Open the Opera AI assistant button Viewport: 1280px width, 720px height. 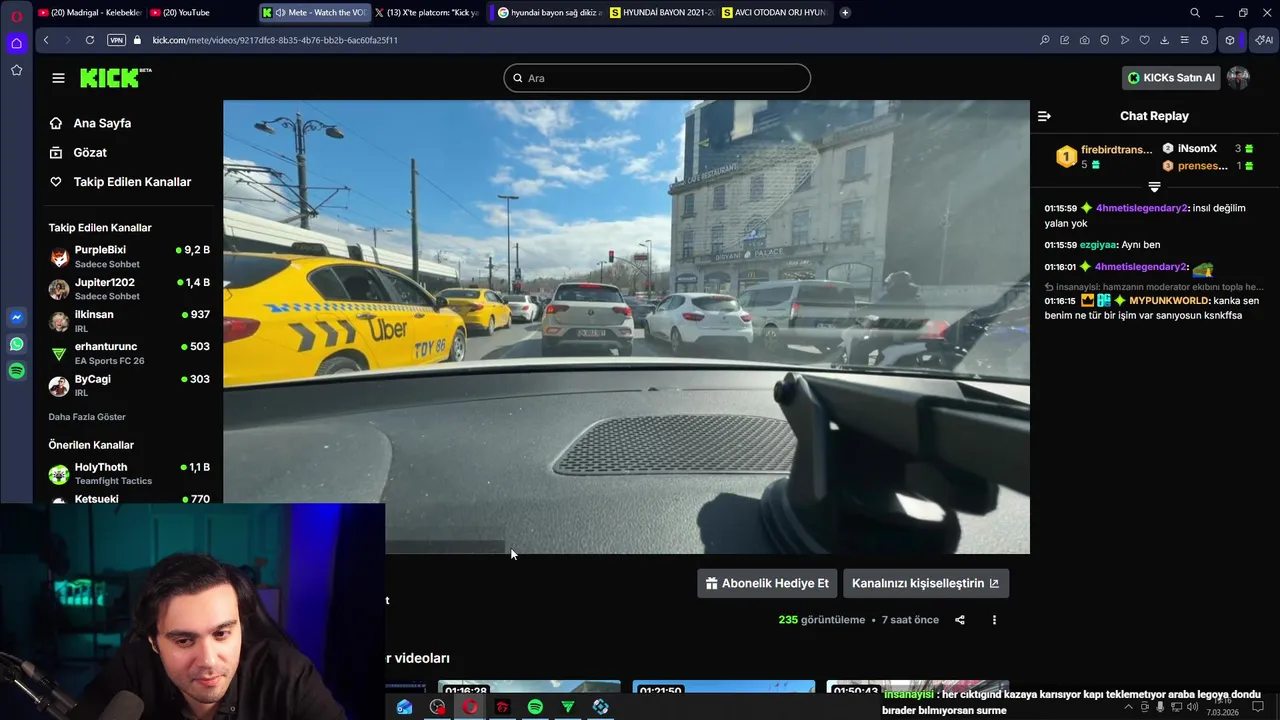pos(1264,40)
